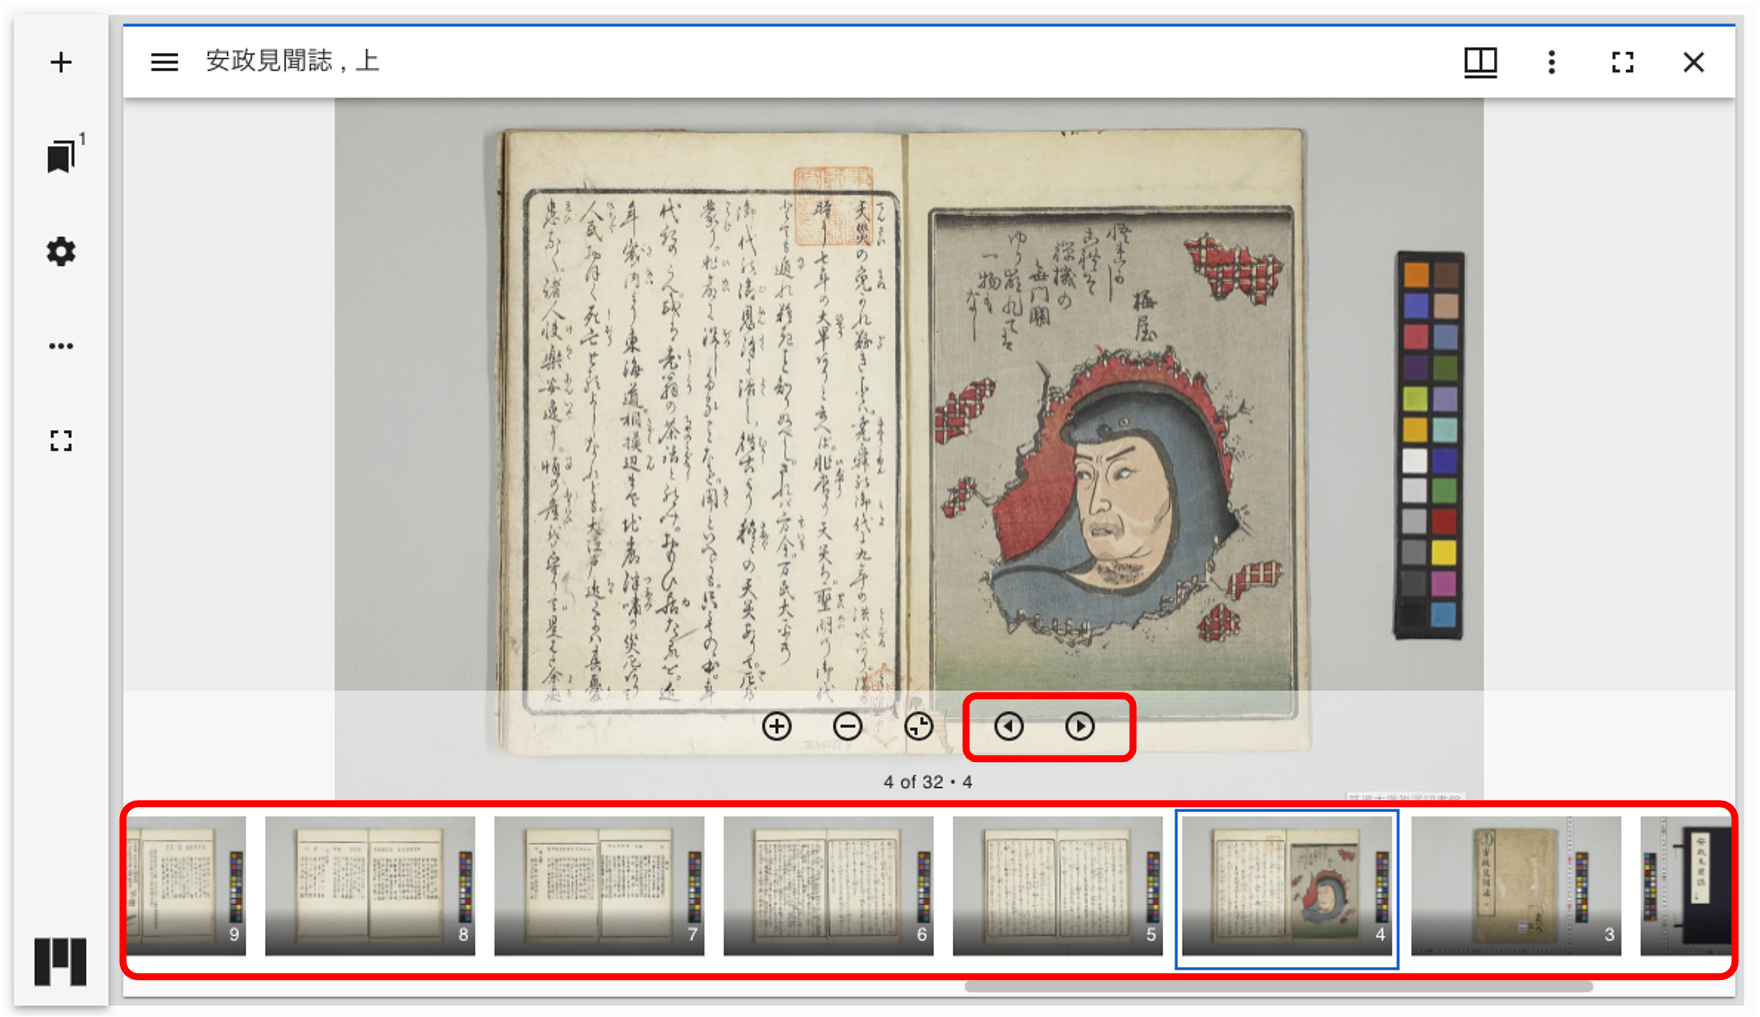This screenshot has width=1760, height=1017.
Task: Open the window options vertical dots menu
Action: (1551, 62)
